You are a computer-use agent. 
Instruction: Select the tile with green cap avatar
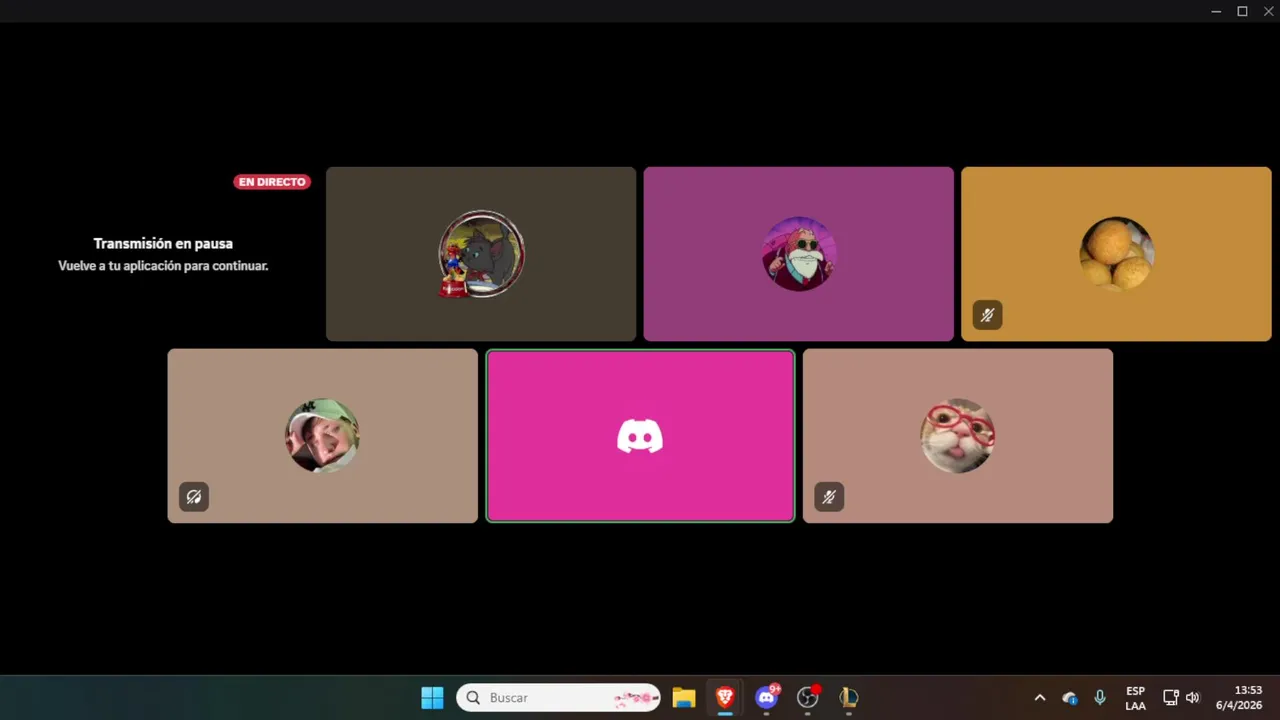click(x=323, y=435)
